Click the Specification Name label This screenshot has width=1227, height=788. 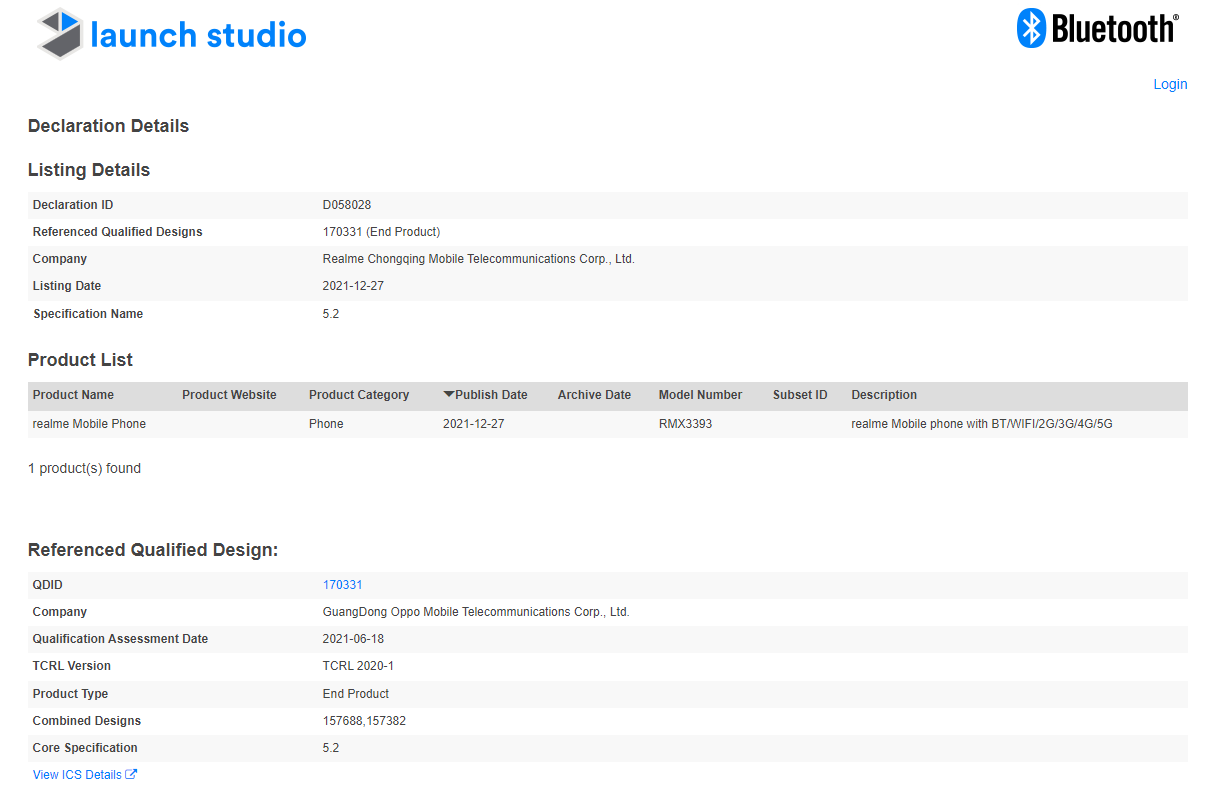pyautogui.click(x=88, y=314)
